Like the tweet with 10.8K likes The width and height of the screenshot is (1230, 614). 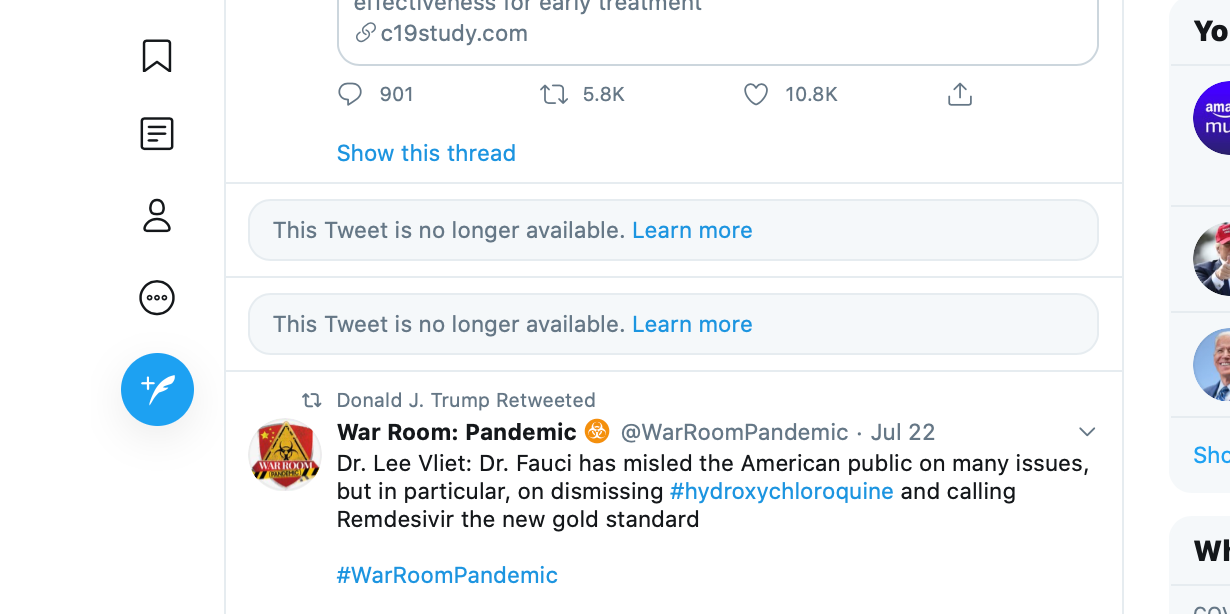pyautogui.click(x=756, y=94)
